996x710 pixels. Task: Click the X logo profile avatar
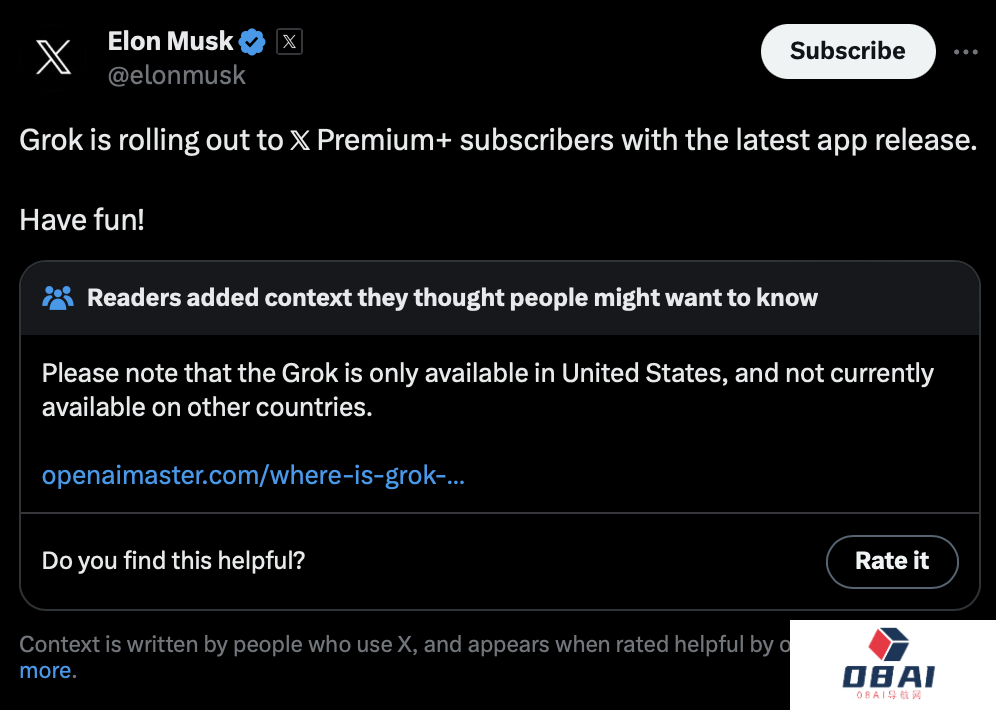(54, 57)
